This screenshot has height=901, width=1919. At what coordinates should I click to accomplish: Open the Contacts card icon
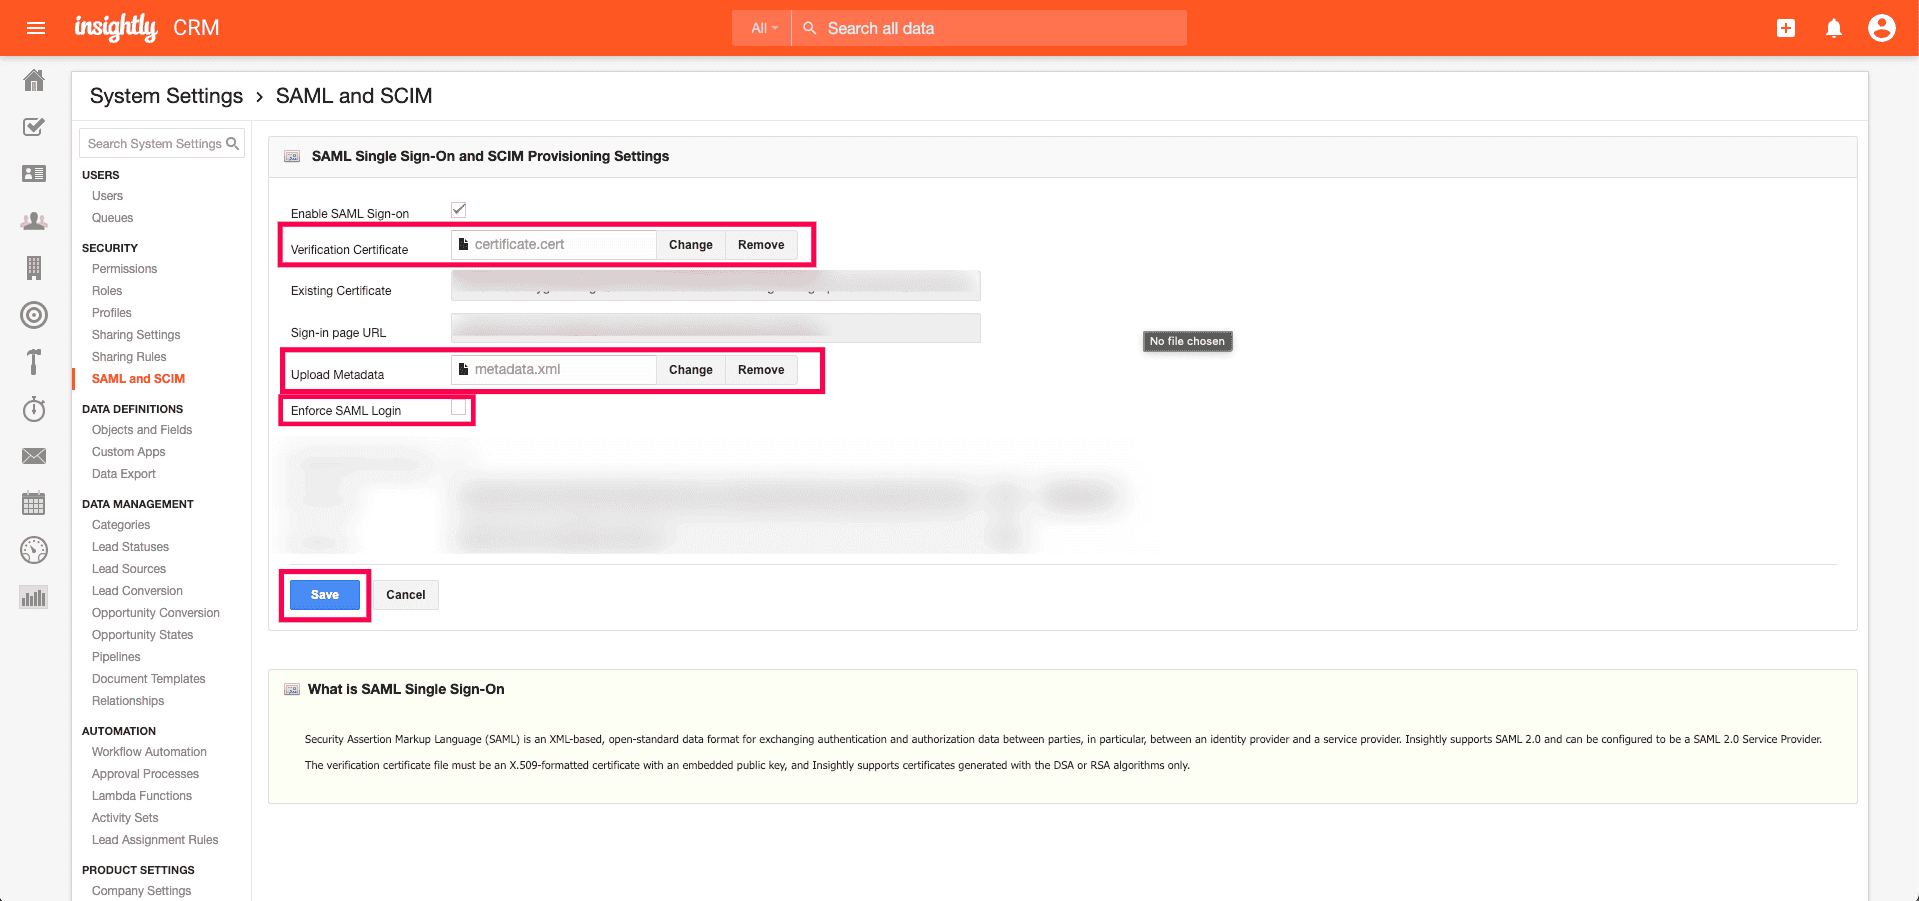point(33,173)
